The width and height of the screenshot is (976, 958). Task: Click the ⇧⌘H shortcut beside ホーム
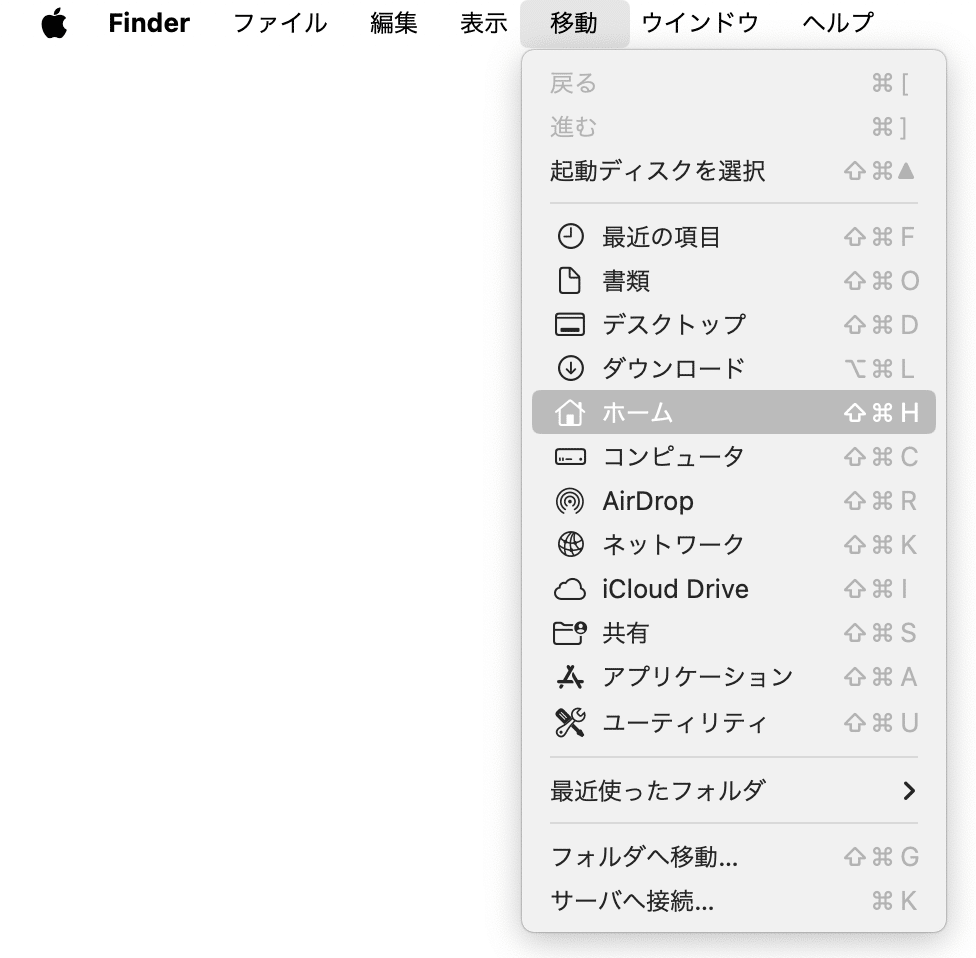(881, 412)
